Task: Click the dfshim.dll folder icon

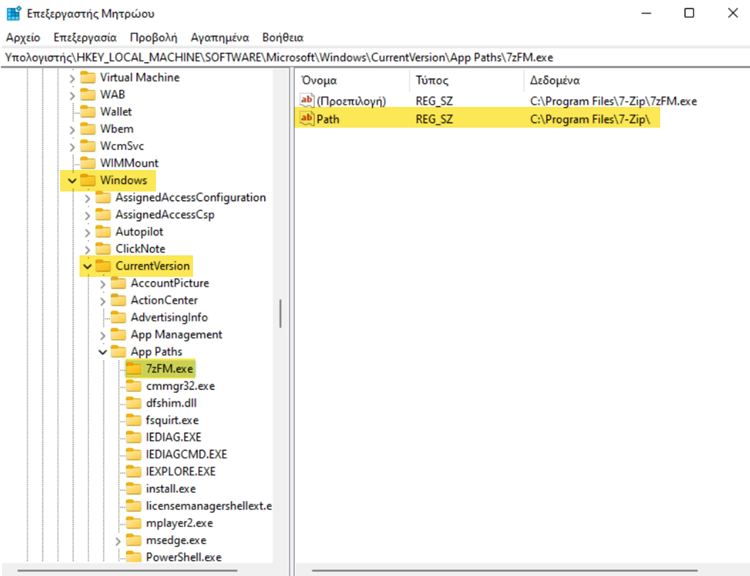Action: click(x=134, y=403)
